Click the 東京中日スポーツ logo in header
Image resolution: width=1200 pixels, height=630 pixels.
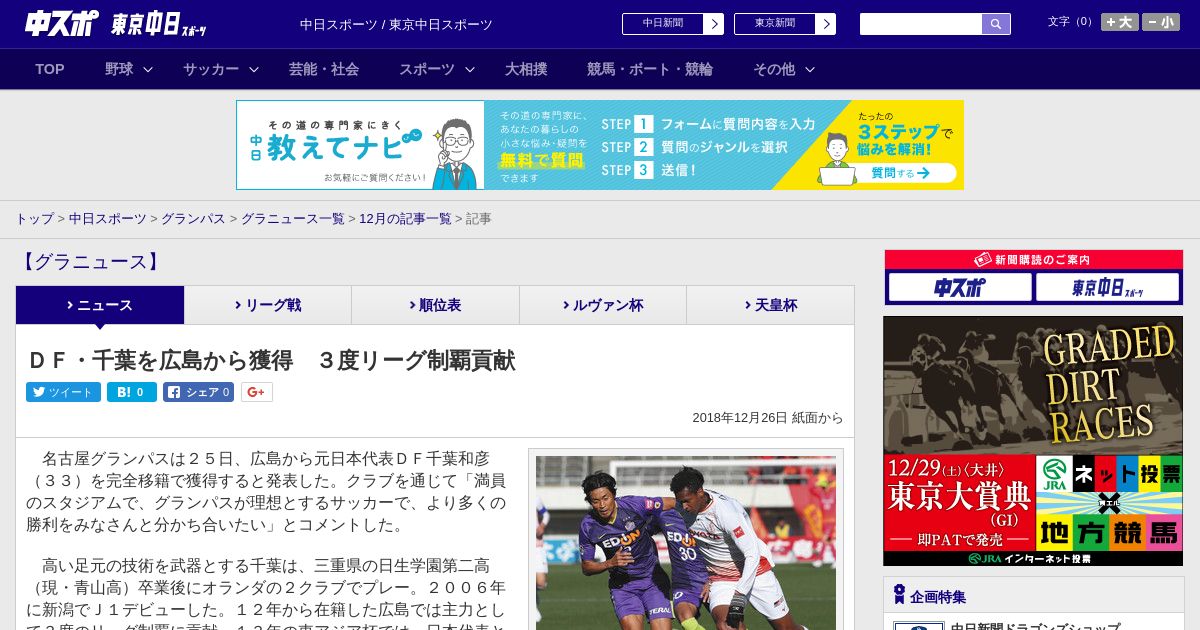click(158, 24)
